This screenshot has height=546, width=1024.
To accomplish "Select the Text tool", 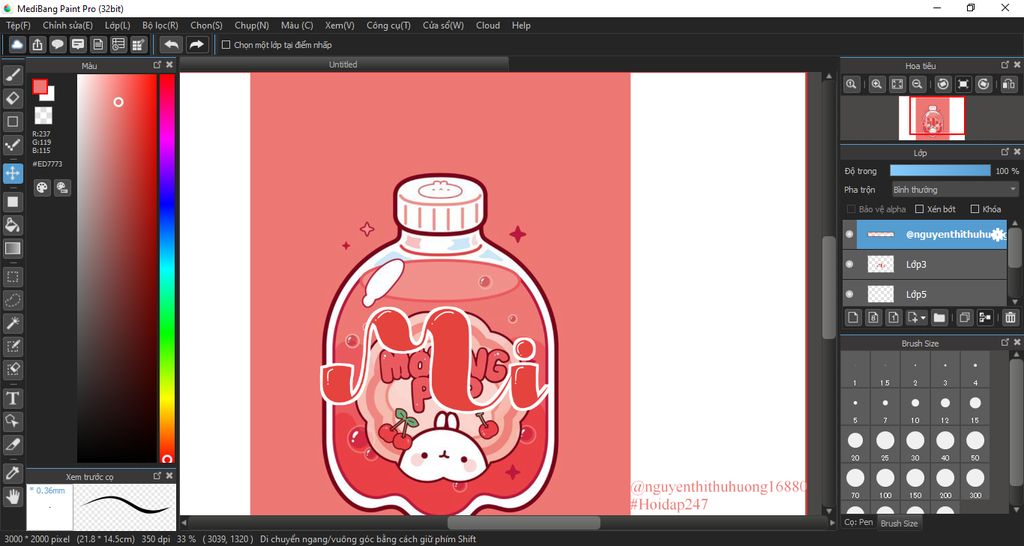I will pos(13,398).
